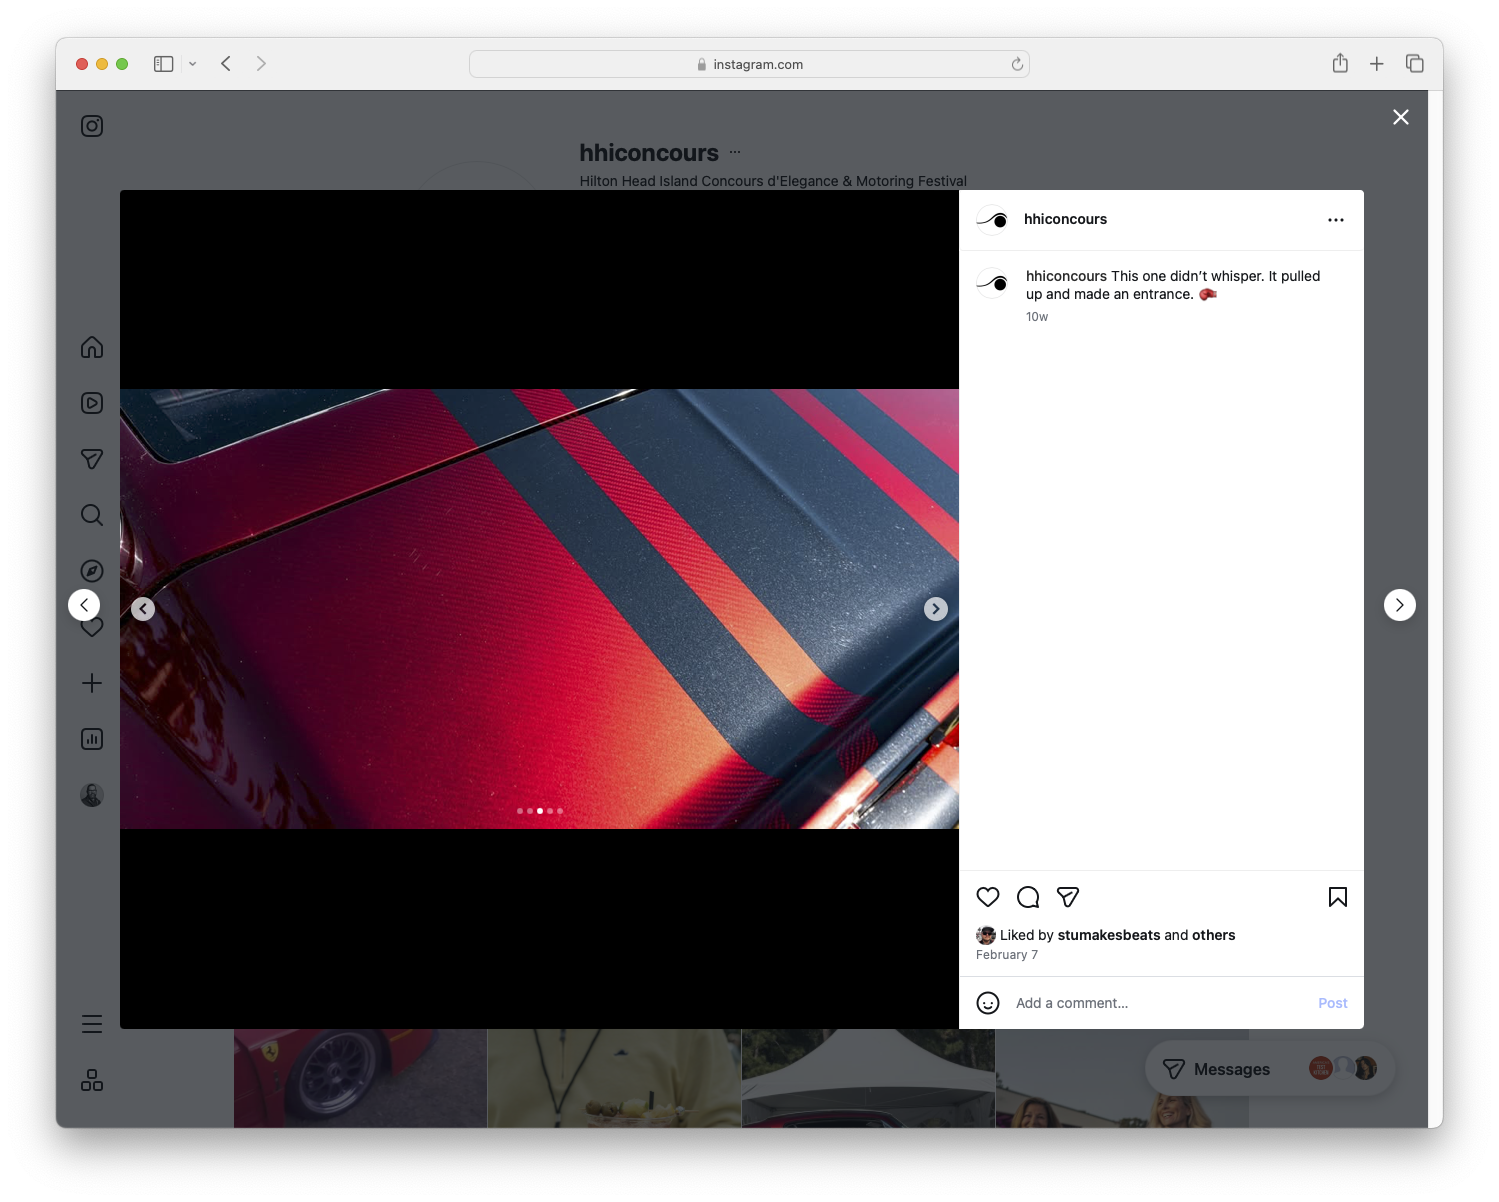Viewport: 1499px width, 1202px height.
Task: Advance carousel with the right arrow
Action: [x=935, y=608]
